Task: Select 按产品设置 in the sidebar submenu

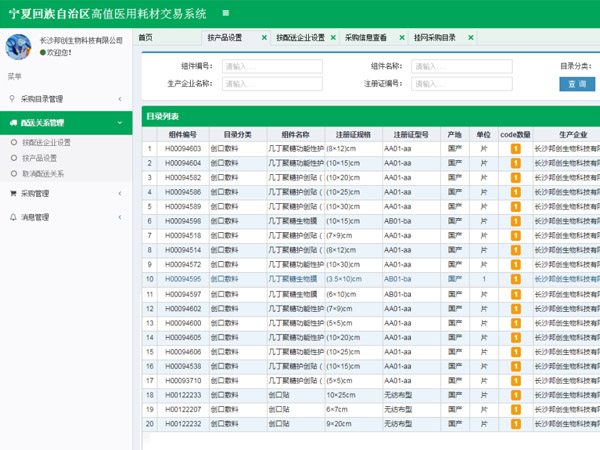Action: [x=40, y=158]
